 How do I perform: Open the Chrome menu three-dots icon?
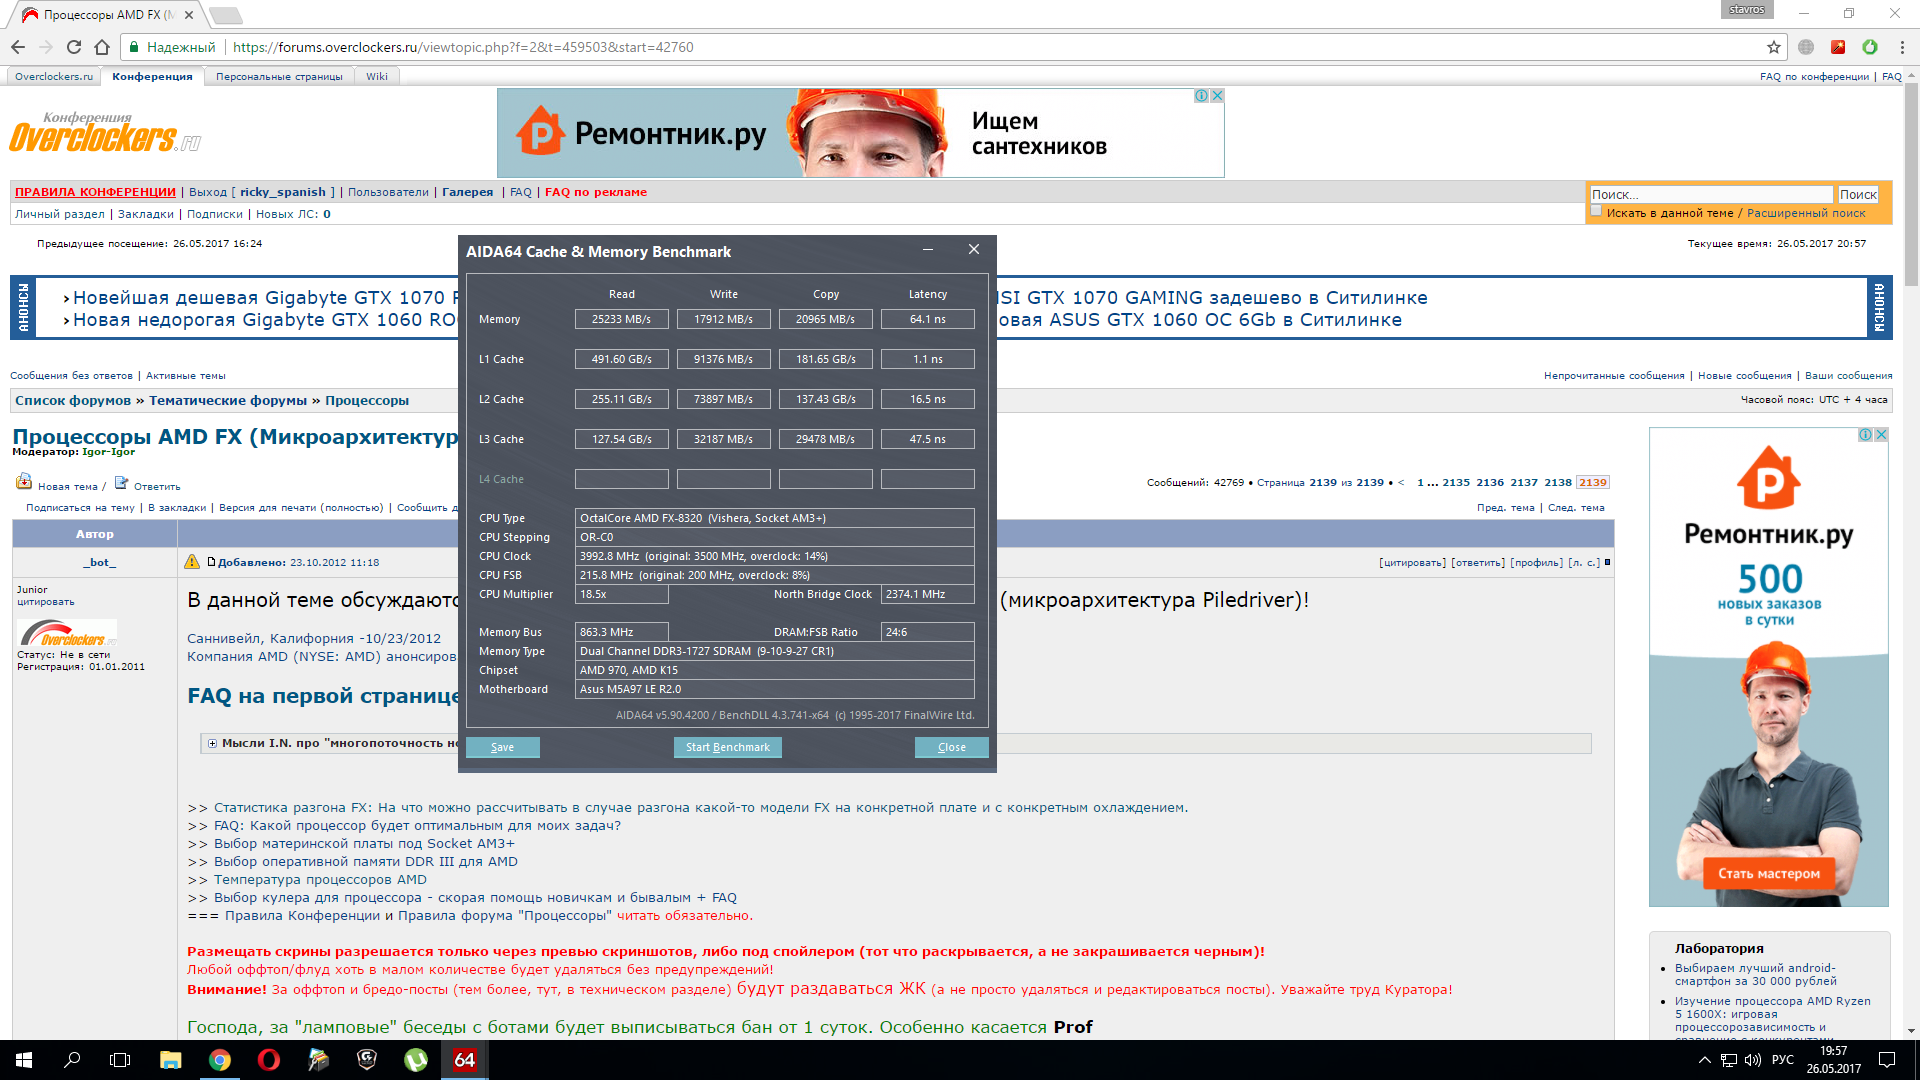click(1902, 47)
